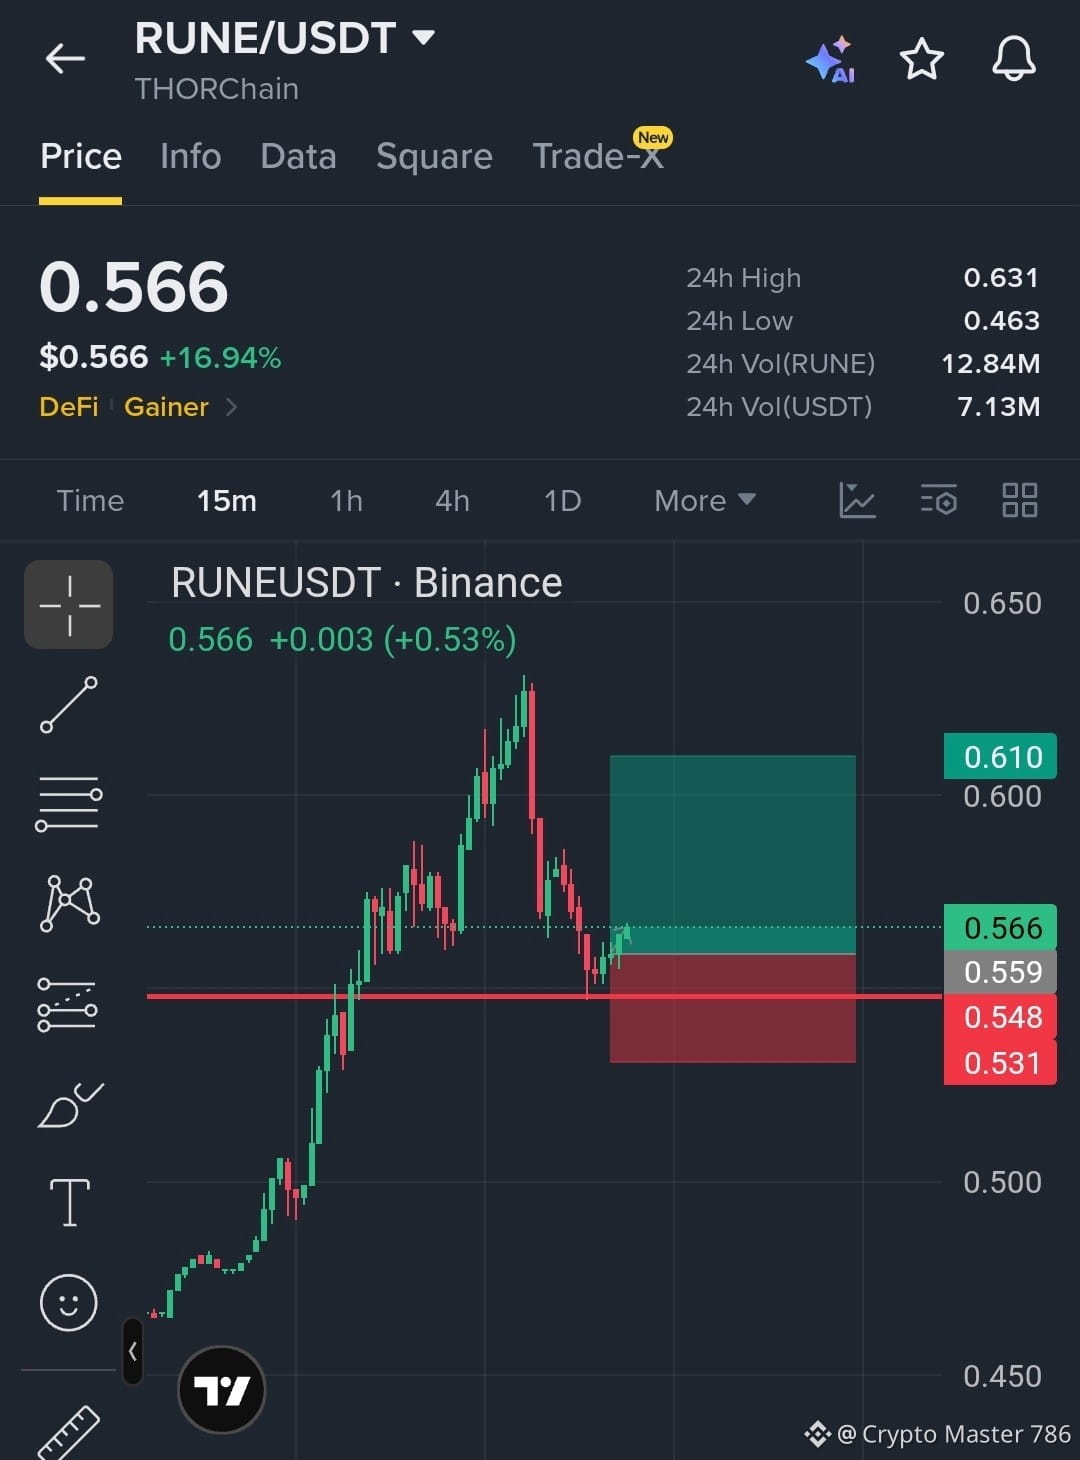Select the brush drawing tool
The image size is (1080, 1460).
(x=70, y=1105)
